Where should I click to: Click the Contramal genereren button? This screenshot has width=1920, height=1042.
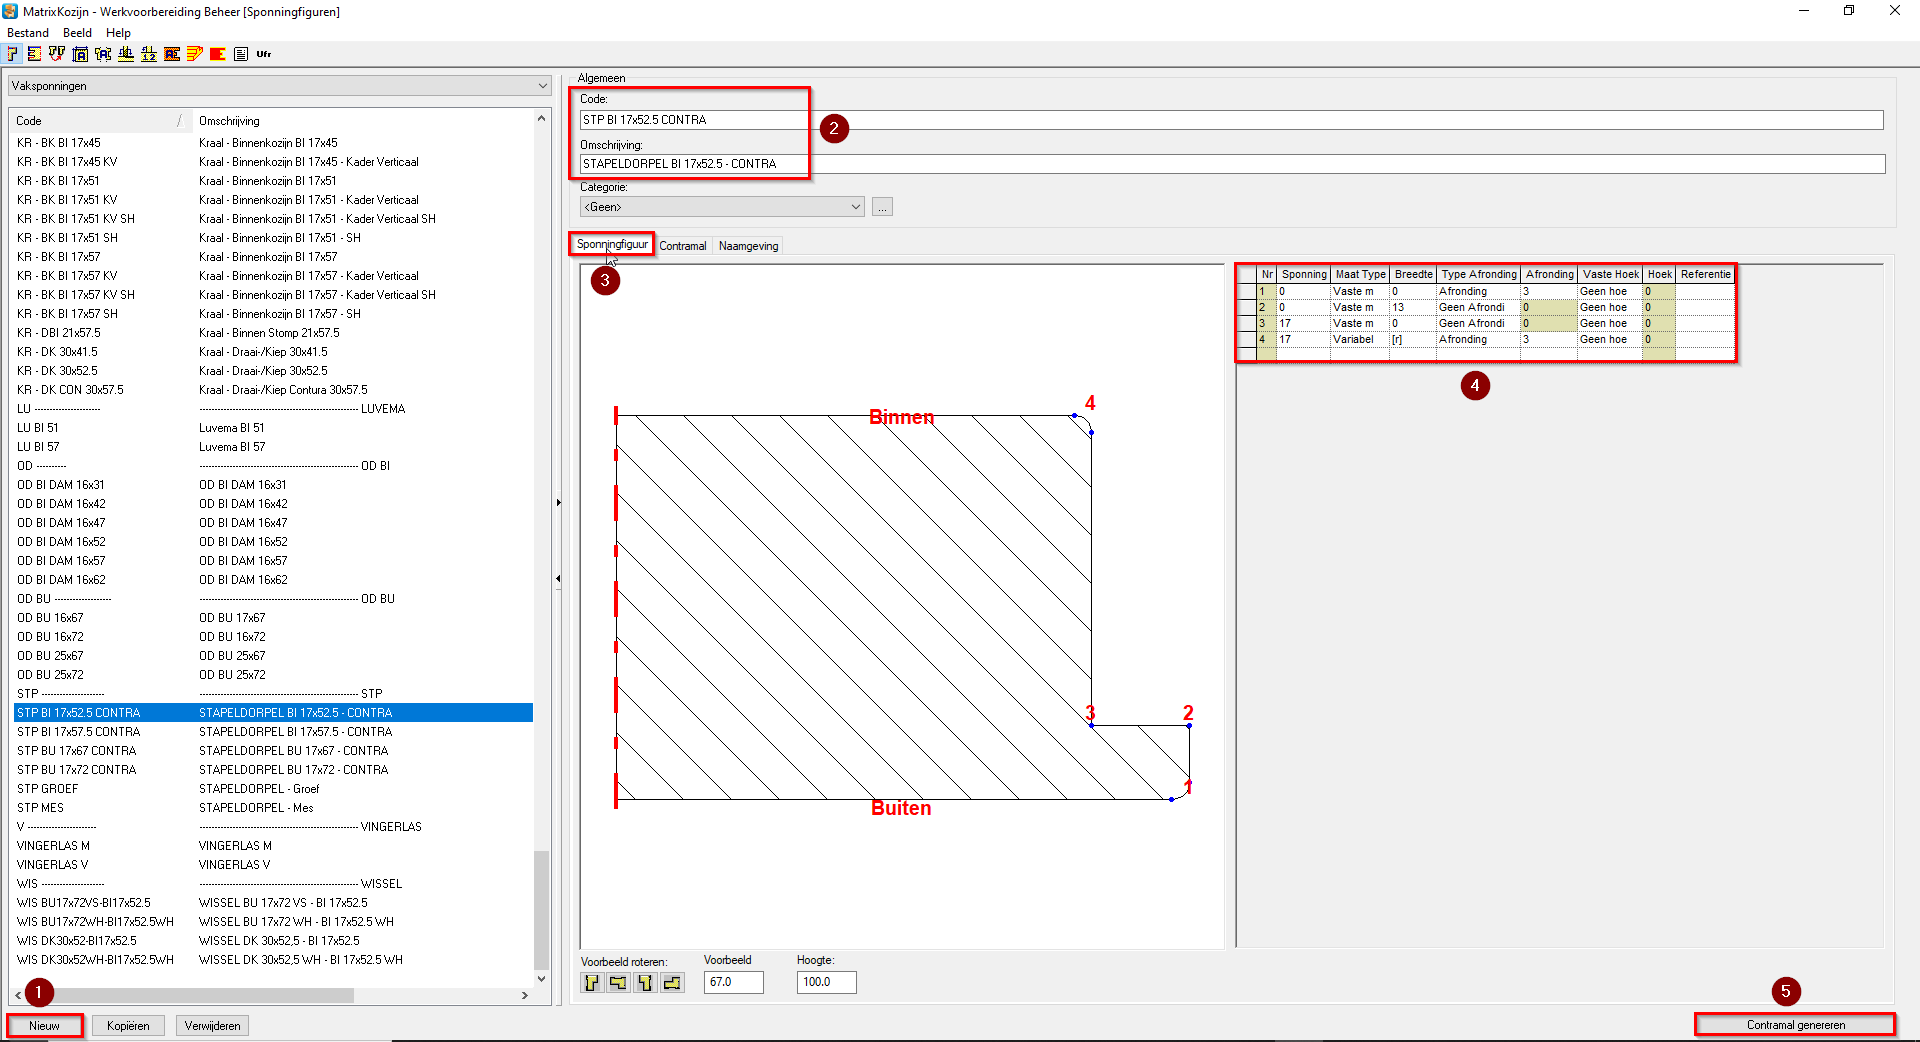(x=1795, y=1025)
